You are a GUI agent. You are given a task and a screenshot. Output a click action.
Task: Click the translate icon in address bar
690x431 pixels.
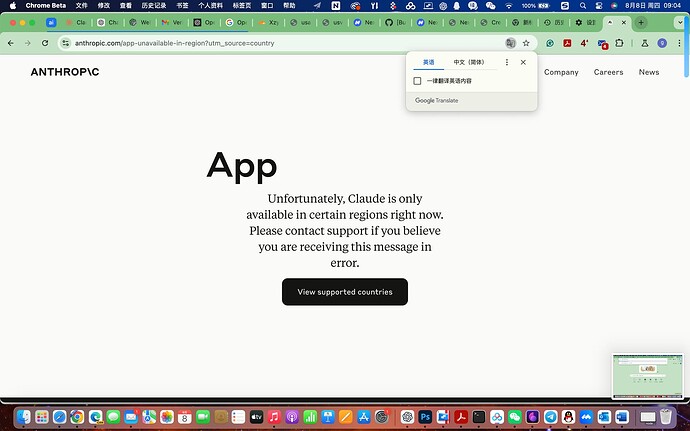(510, 43)
